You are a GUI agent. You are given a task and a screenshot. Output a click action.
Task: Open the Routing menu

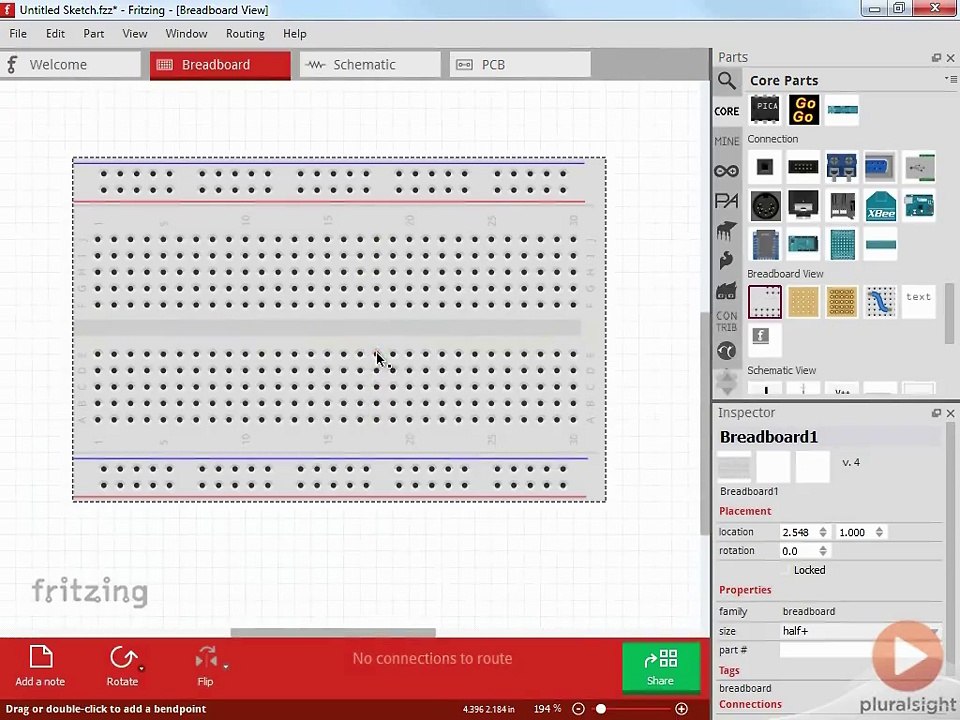pyautogui.click(x=245, y=34)
